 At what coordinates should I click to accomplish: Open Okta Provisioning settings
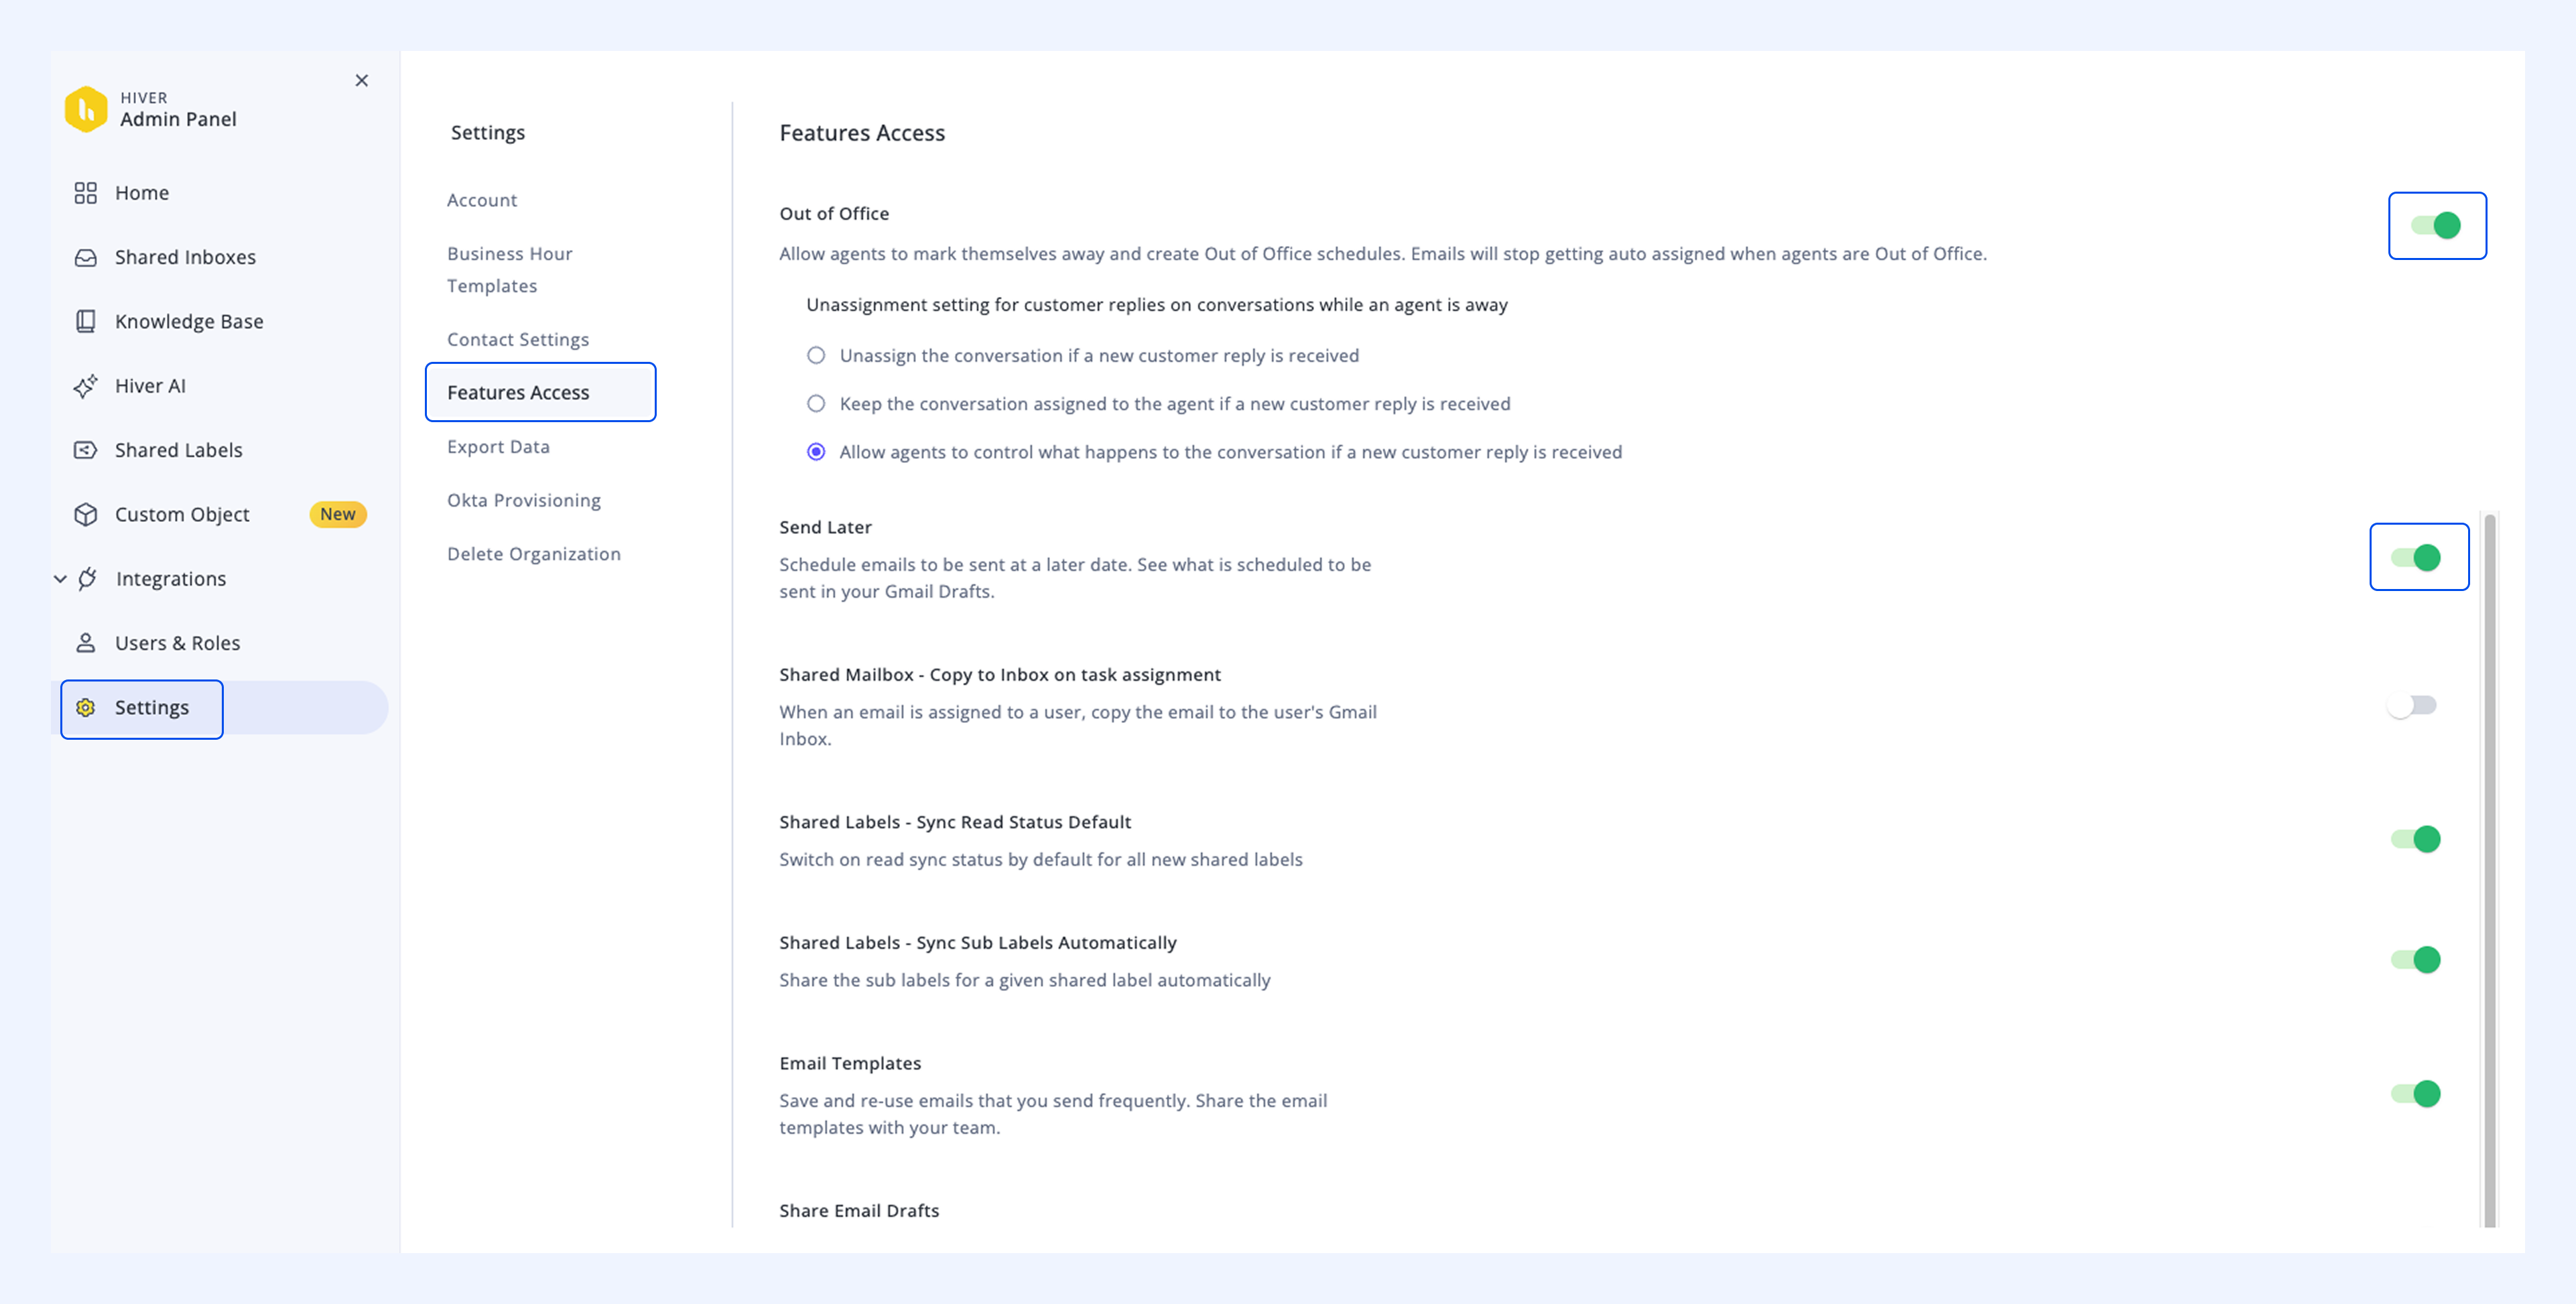[524, 500]
